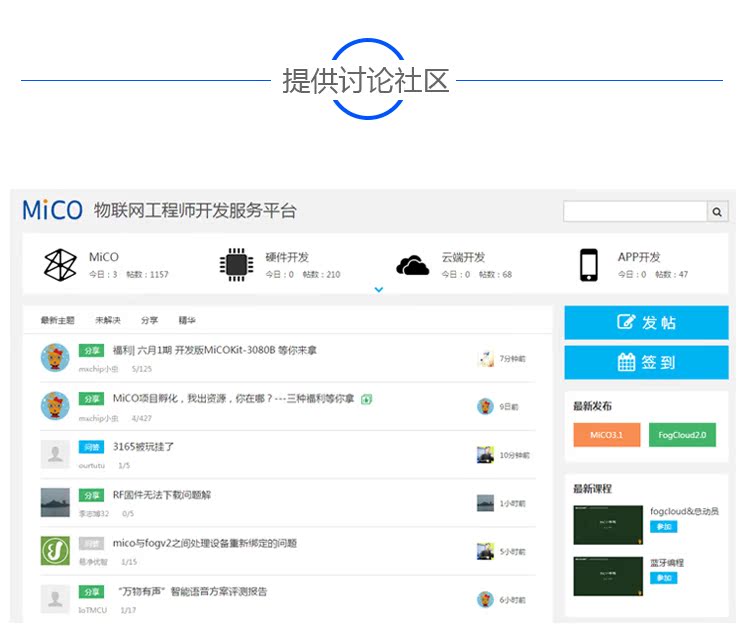Open the 蓝牙编程 course thumbnail

608,576
